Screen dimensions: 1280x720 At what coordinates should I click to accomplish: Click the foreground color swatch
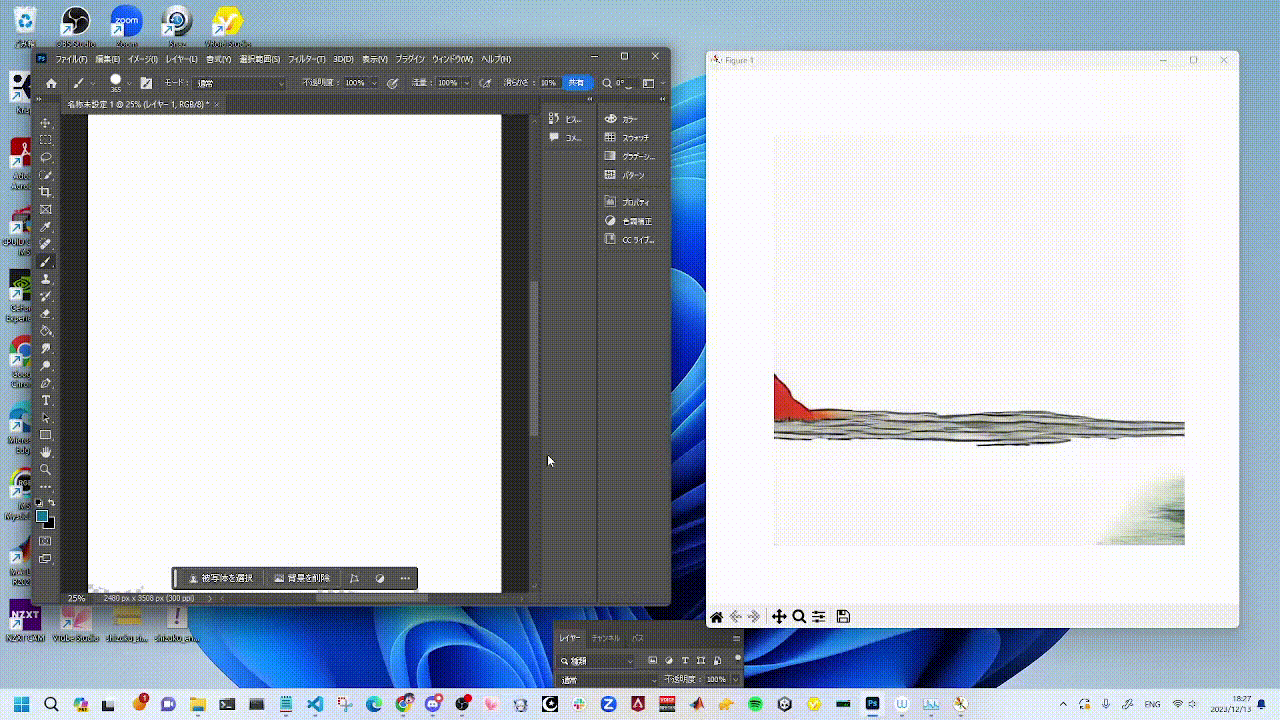42,516
